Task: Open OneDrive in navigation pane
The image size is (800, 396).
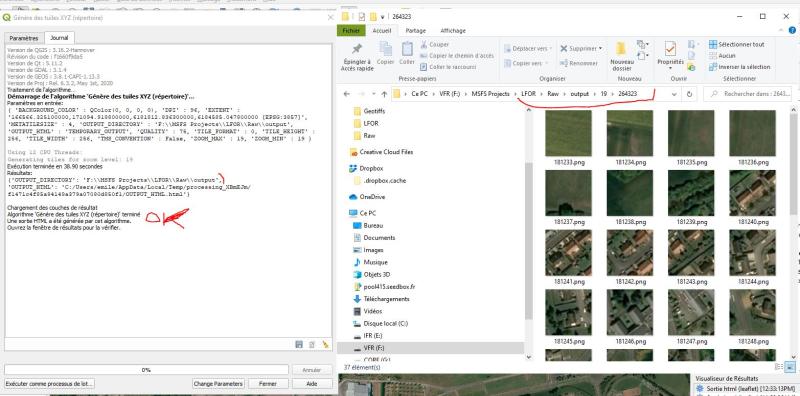Action: tap(367, 197)
